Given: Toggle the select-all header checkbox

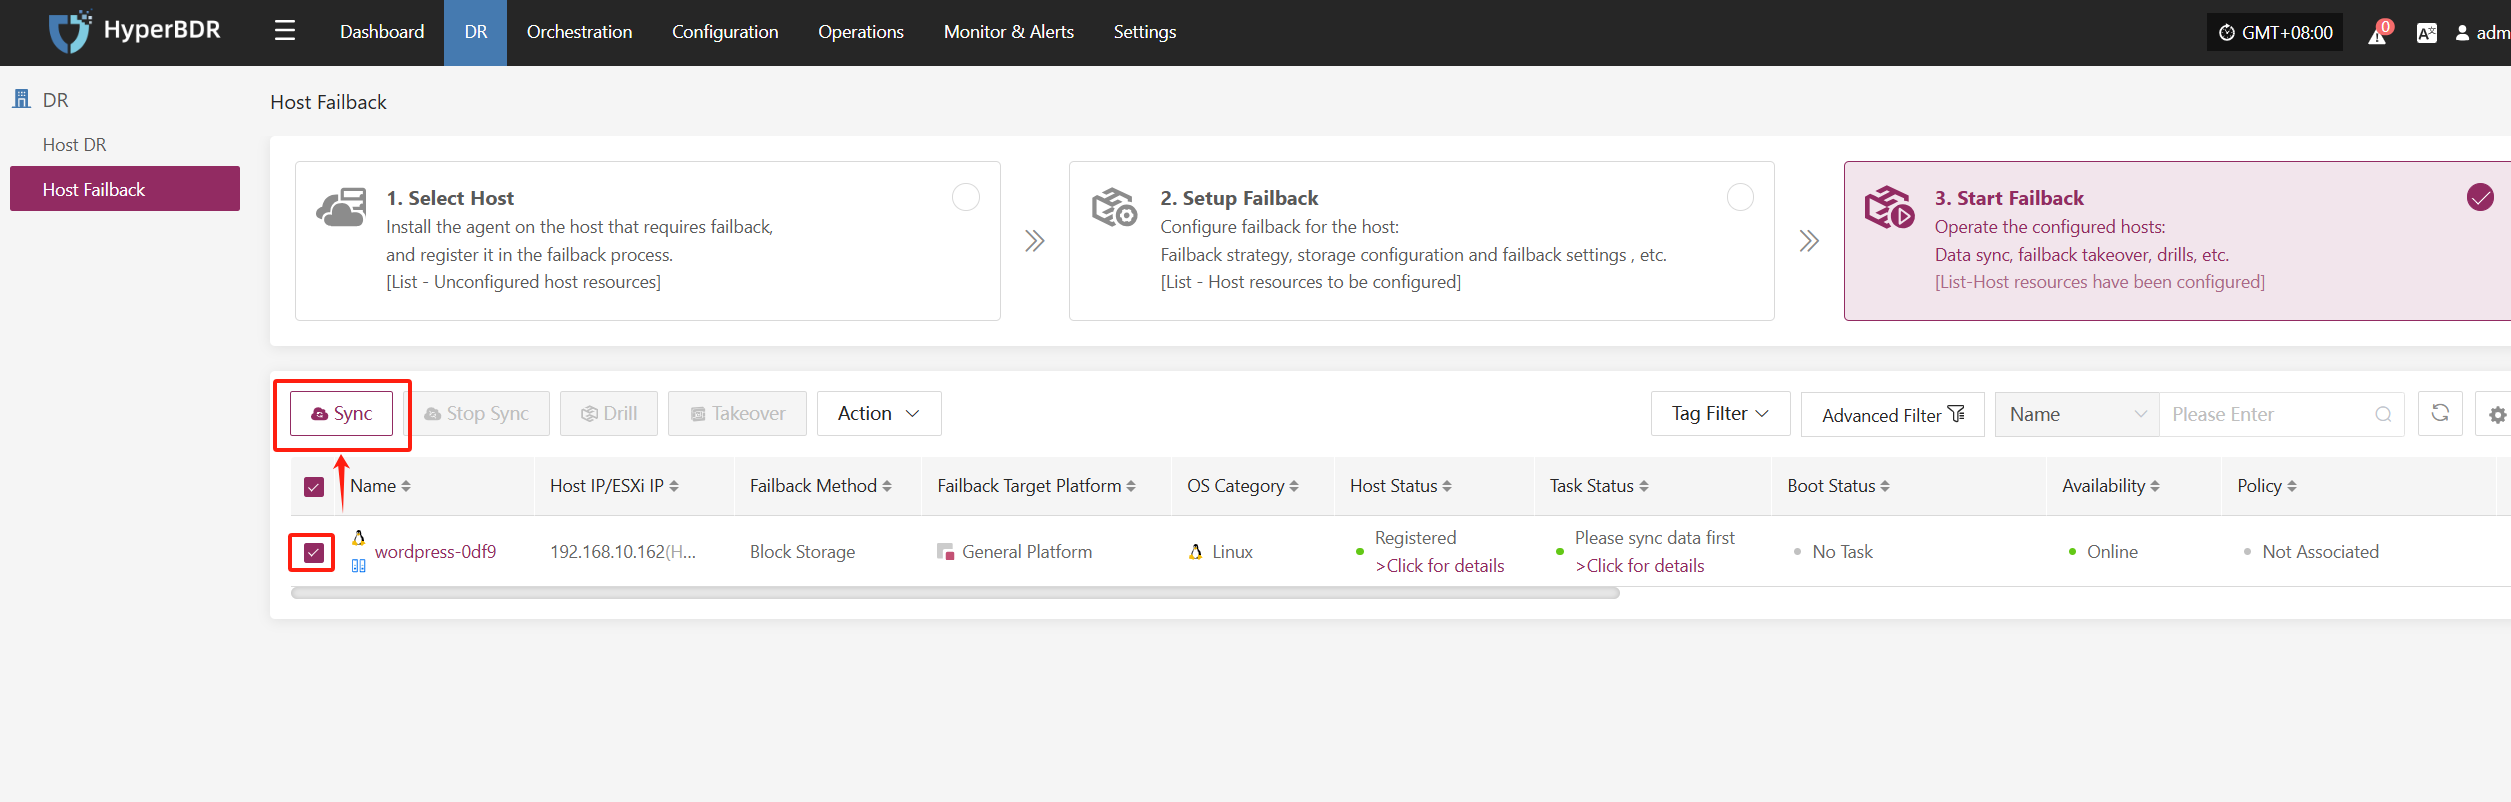Looking at the screenshot, I should point(314,487).
